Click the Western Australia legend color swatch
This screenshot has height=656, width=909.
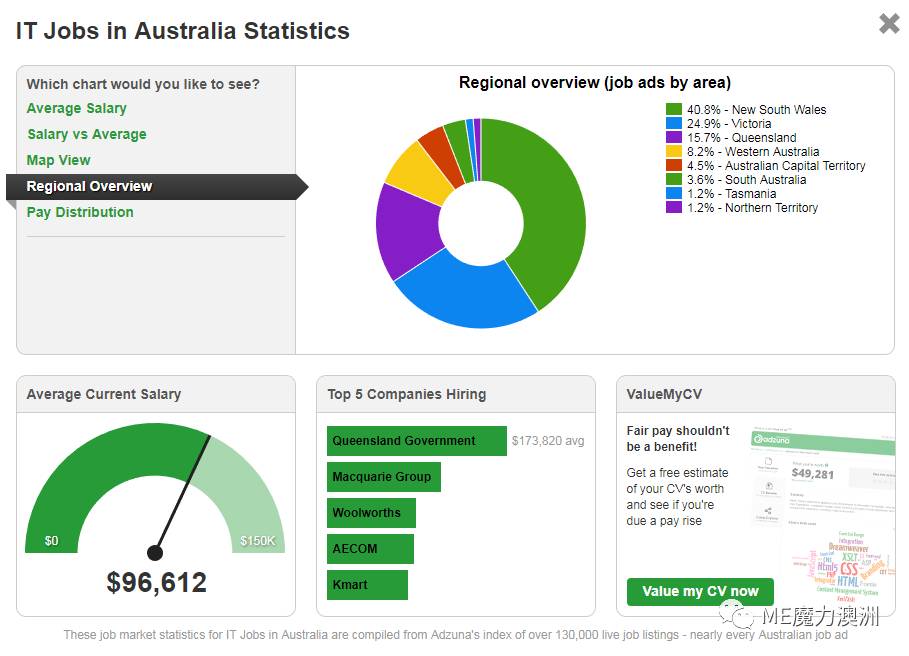click(x=674, y=151)
